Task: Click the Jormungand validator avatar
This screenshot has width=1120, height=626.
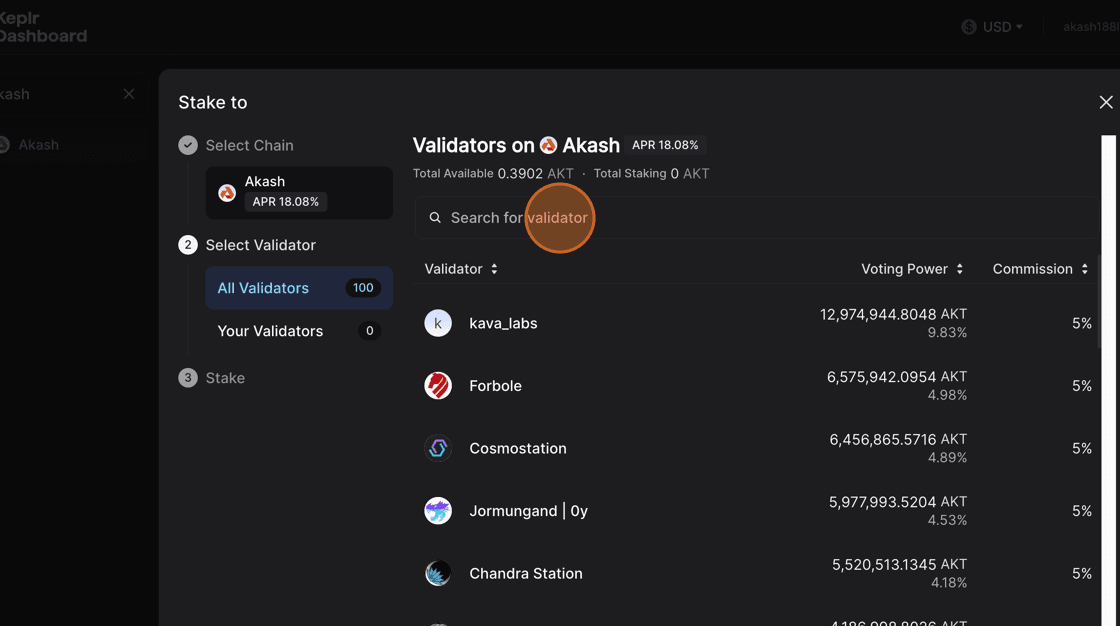Action: [x=438, y=511]
